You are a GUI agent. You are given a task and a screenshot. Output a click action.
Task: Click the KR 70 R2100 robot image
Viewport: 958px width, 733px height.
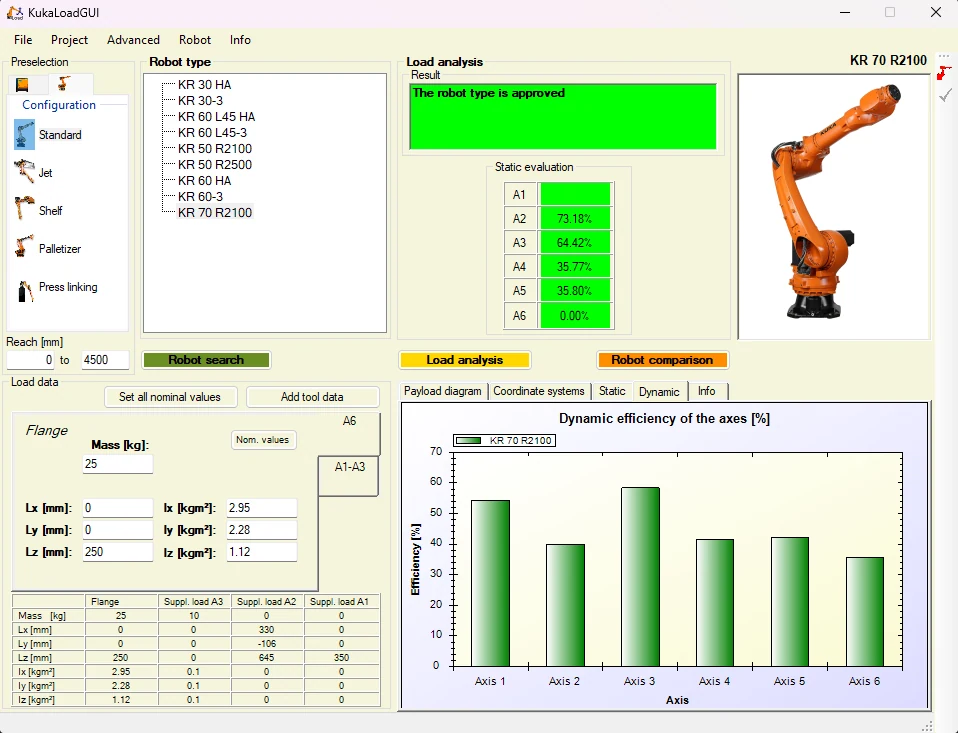tap(834, 206)
